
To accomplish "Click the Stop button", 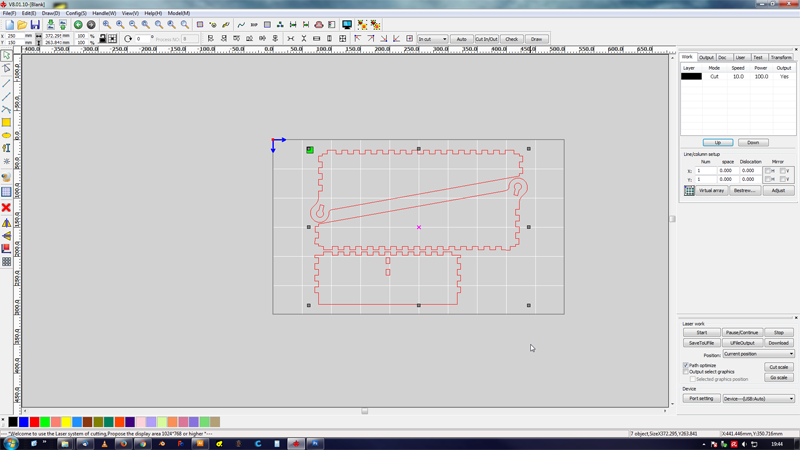I will pyautogui.click(x=779, y=333).
